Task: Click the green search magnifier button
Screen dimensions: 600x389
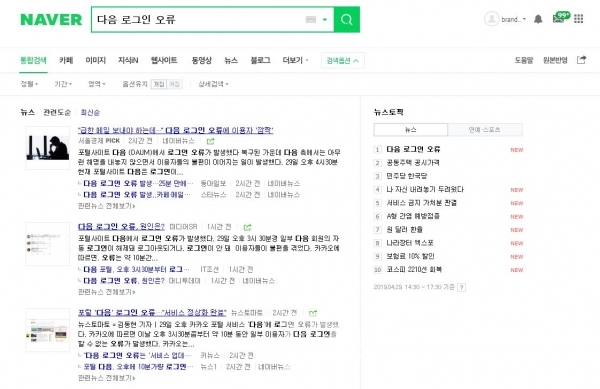Action: 346,20
